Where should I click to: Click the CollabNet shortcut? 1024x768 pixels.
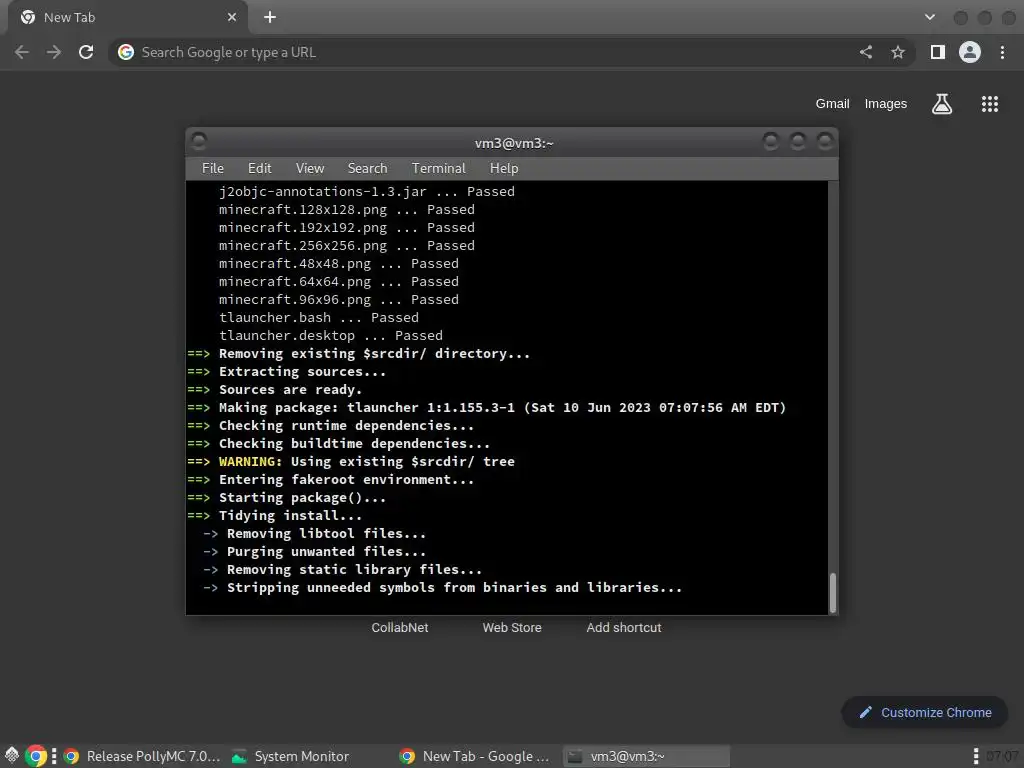point(400,628)
